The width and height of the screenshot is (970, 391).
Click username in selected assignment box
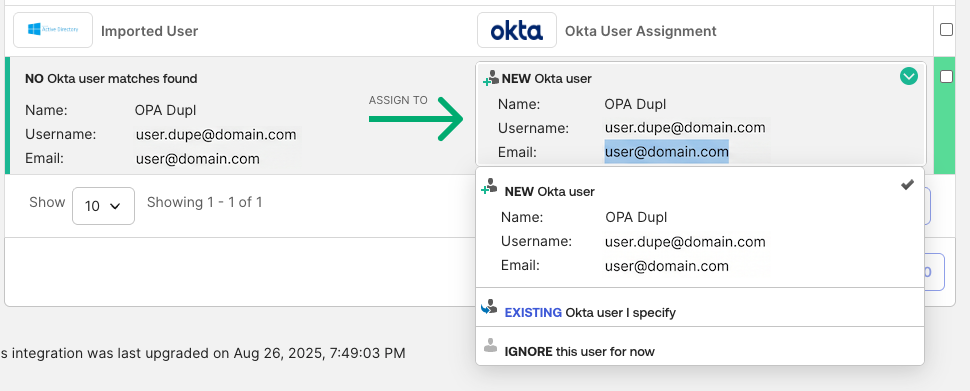685,128
